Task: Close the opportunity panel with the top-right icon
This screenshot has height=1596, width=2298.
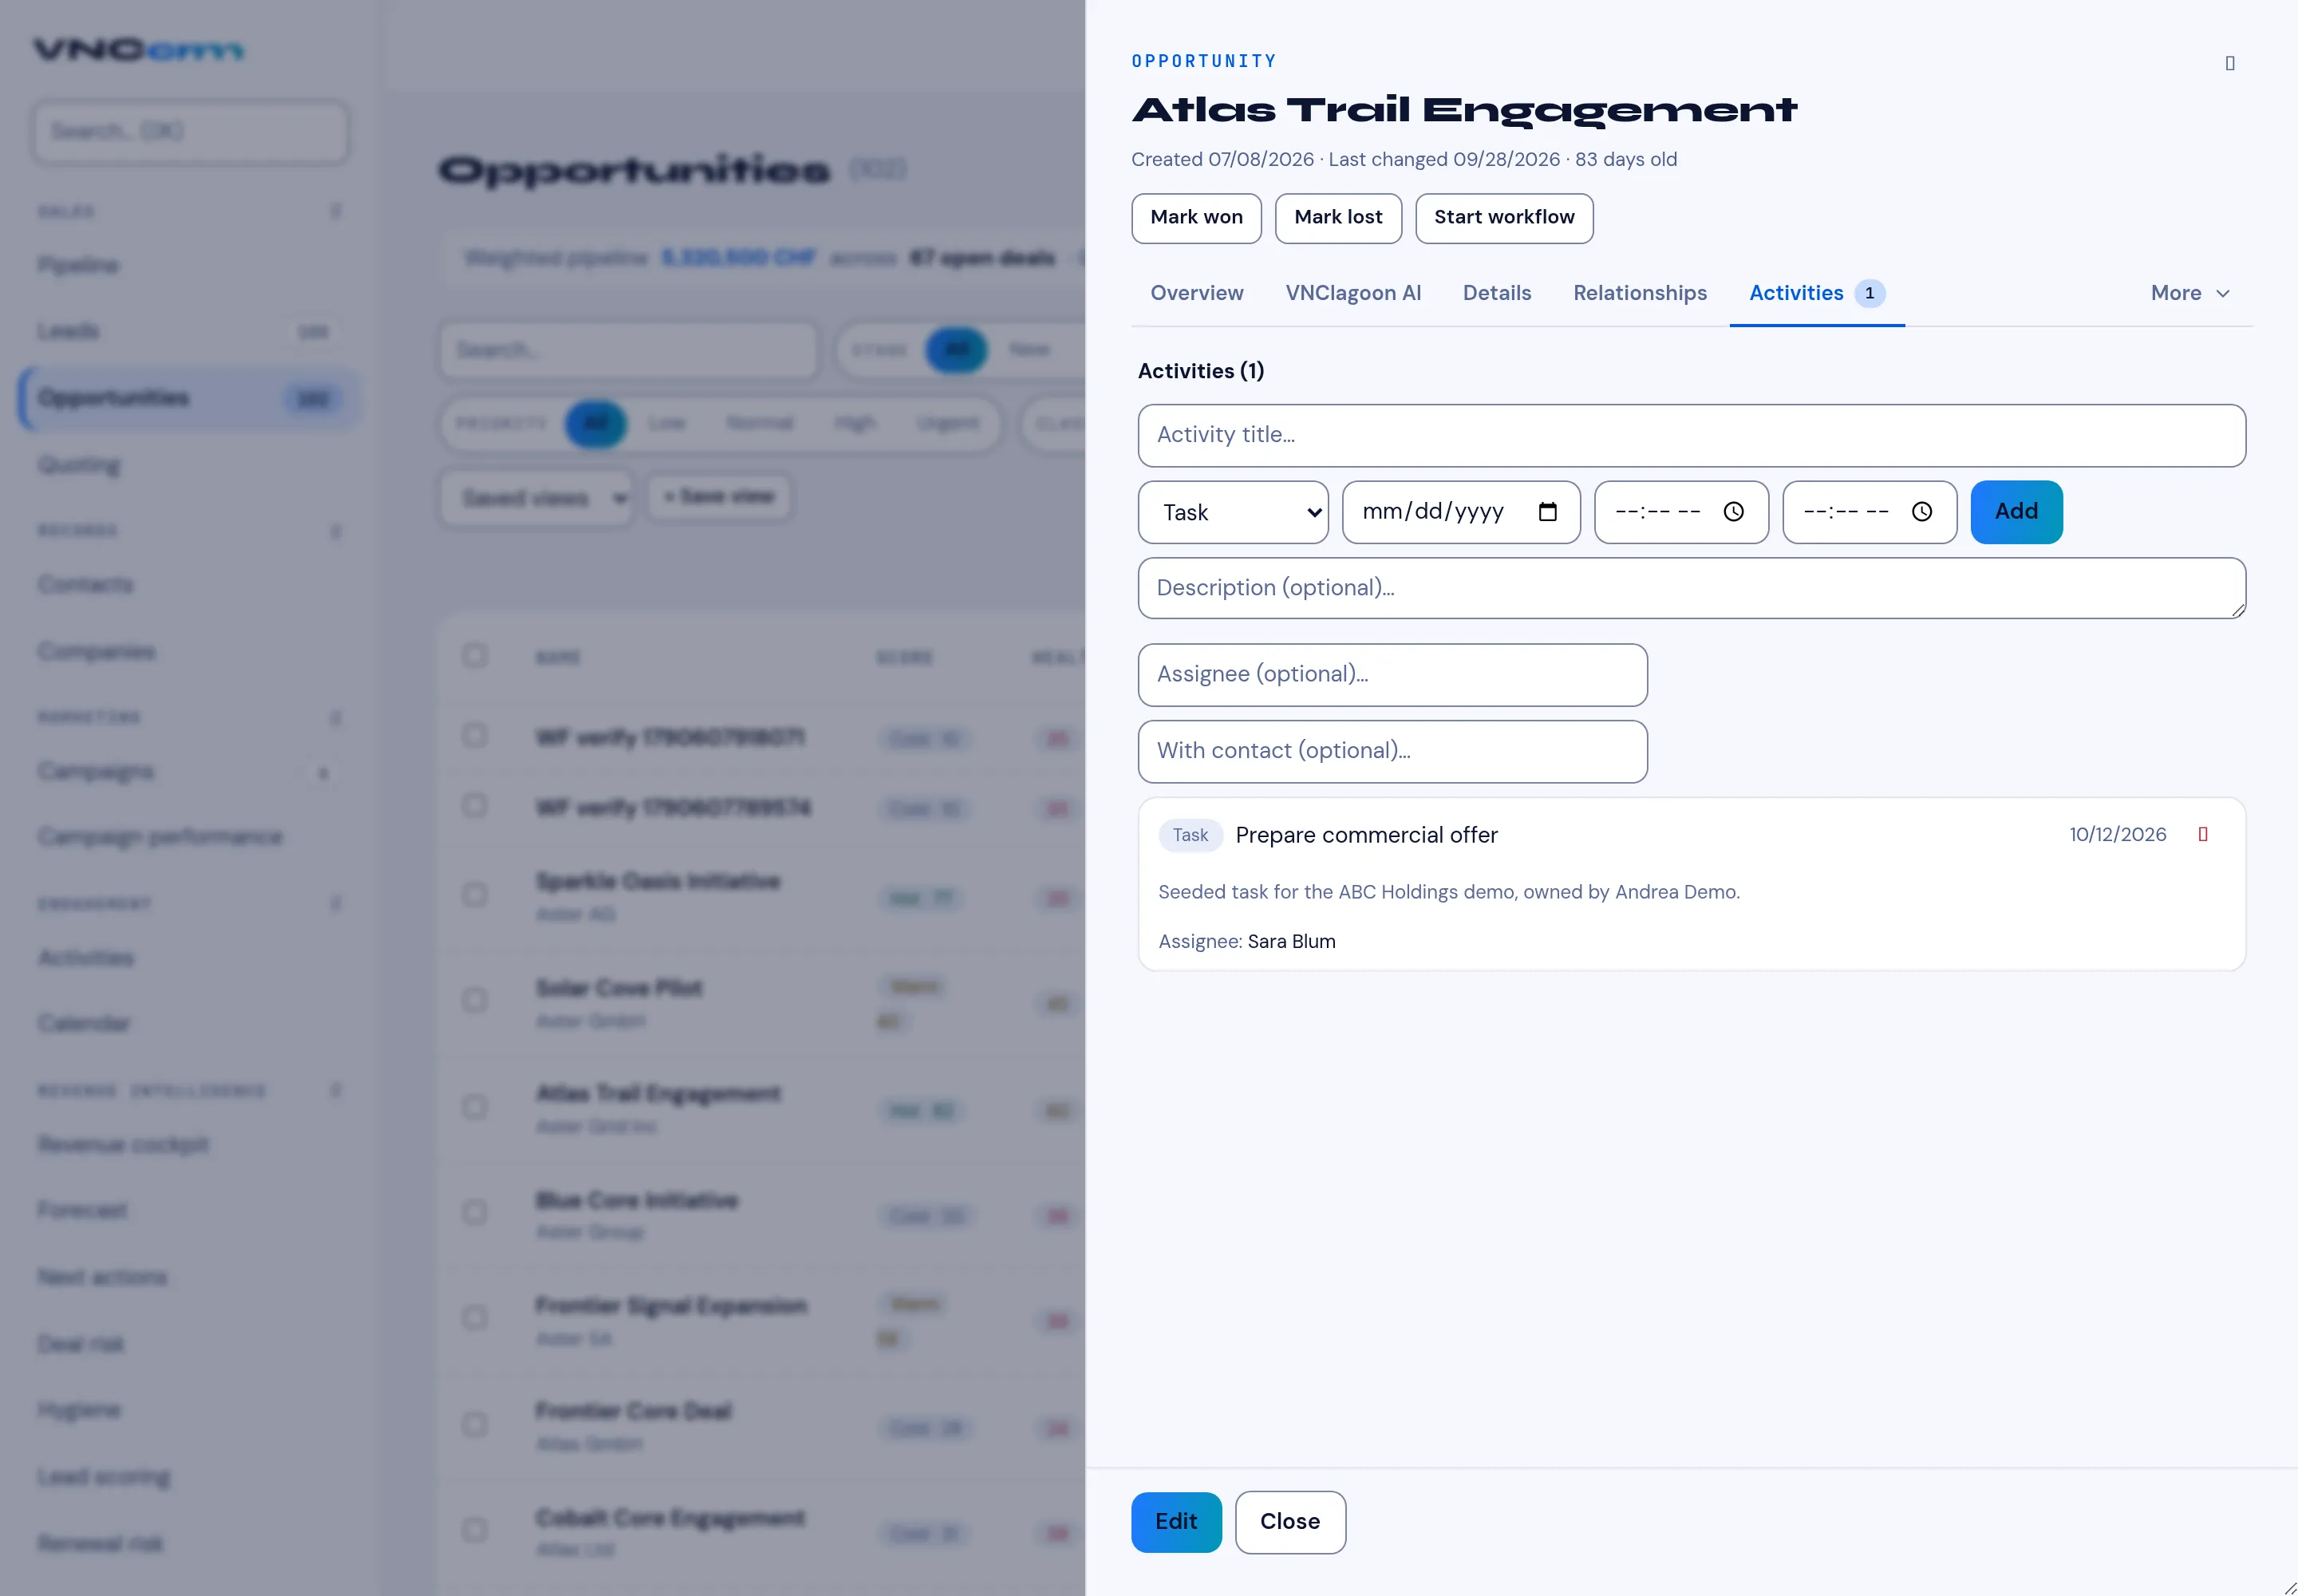Action: [2229, 63]
